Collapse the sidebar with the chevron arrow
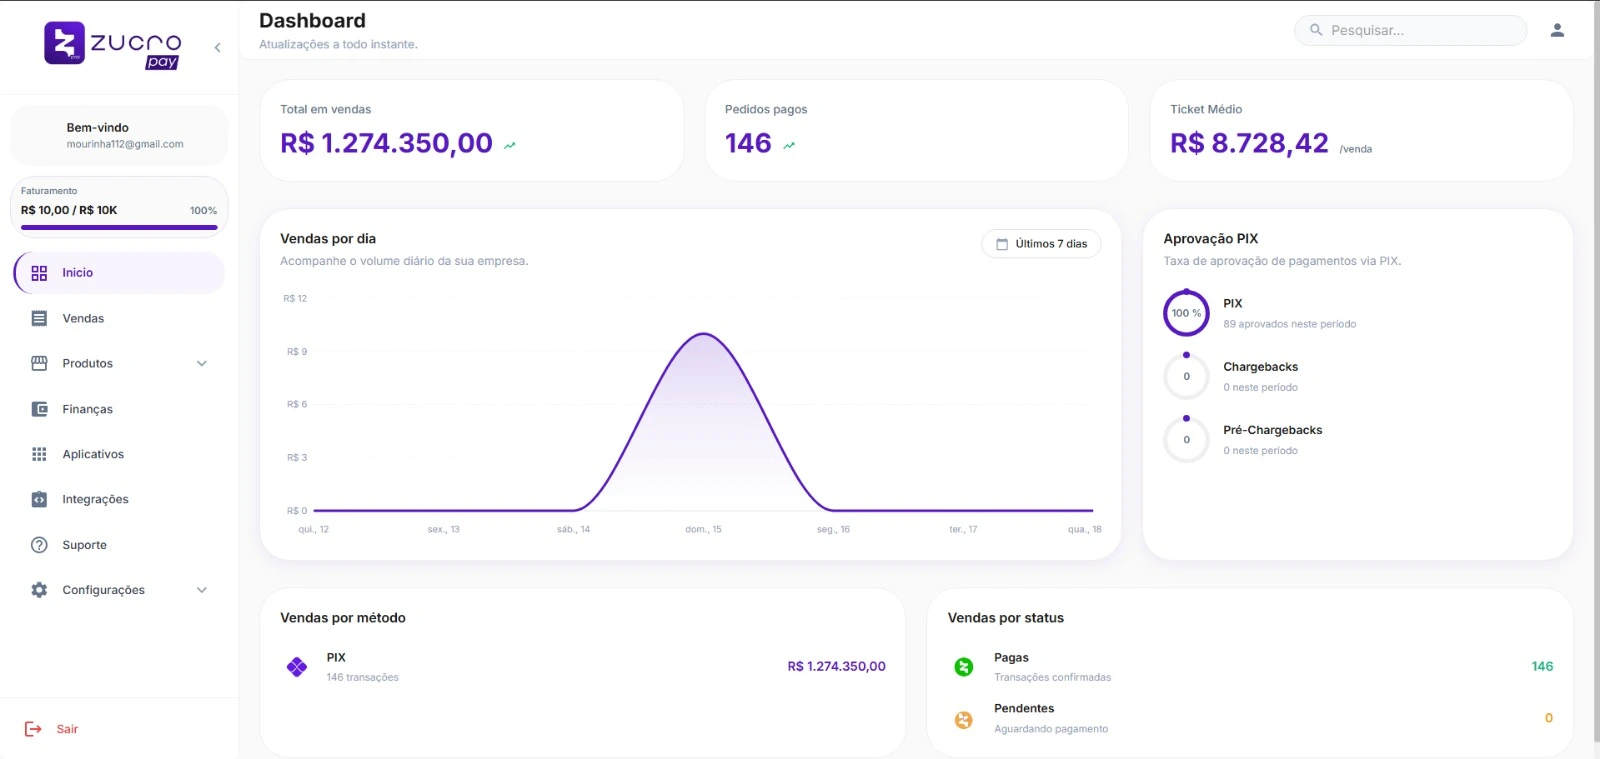The image size is (1600, 759). (x=217, y=47)
